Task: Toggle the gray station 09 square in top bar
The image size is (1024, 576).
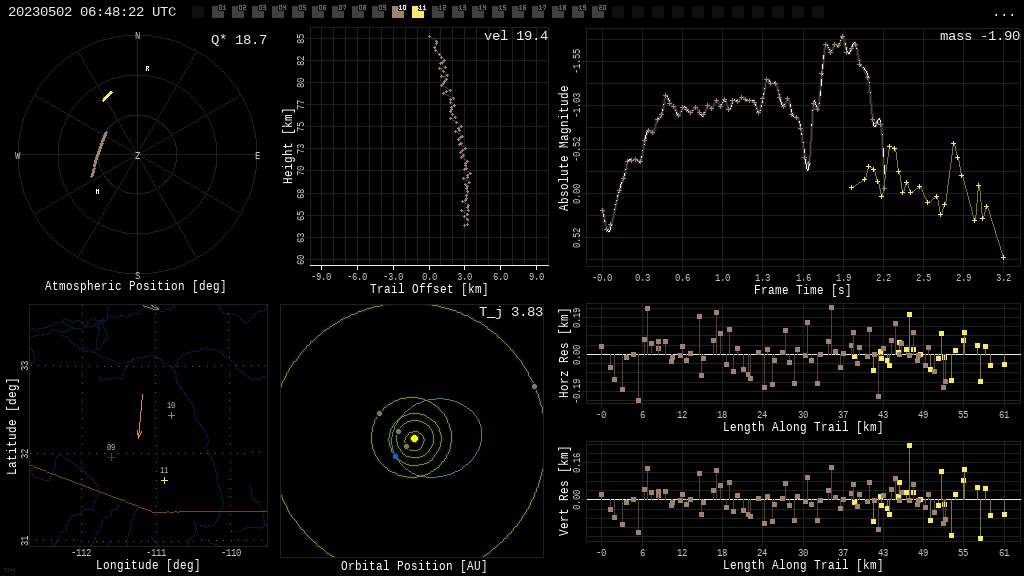Action: coord(379,12)
